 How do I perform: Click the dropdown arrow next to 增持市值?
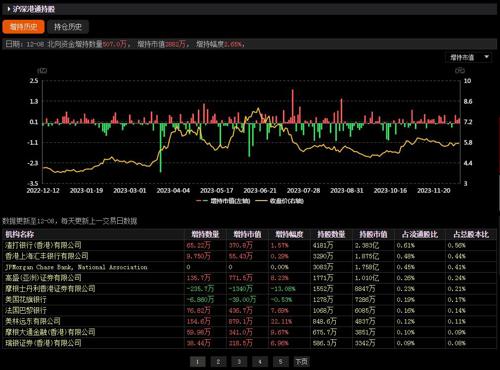486,57
